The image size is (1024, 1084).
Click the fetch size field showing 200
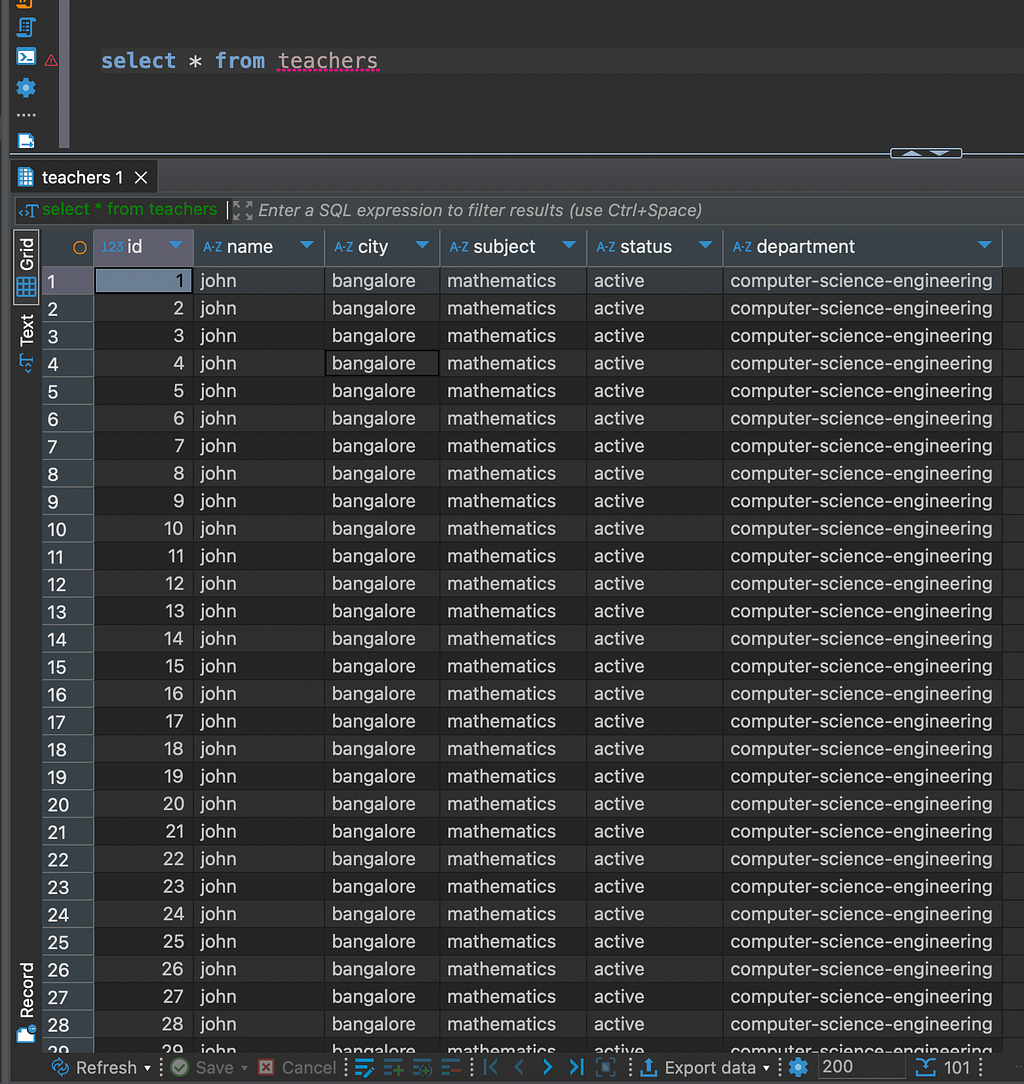[x=862, y=1067]
